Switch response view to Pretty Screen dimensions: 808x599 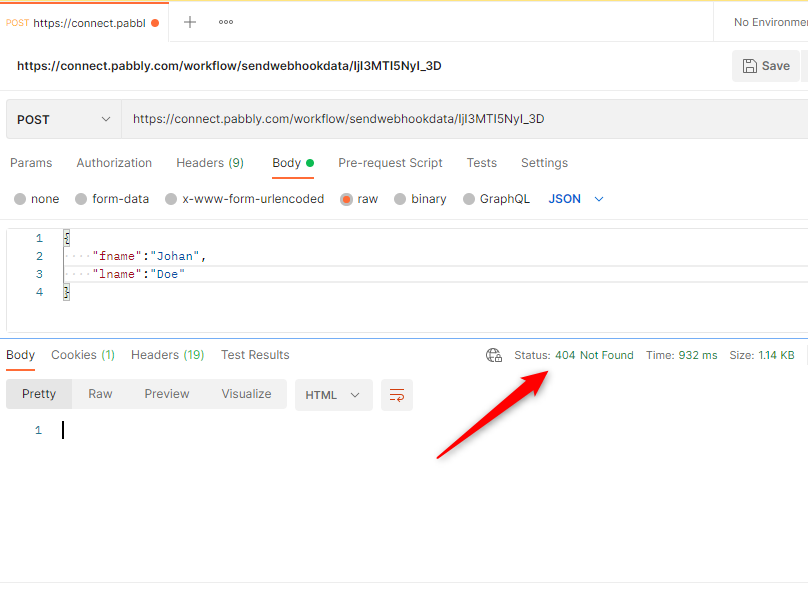[39, 394]
